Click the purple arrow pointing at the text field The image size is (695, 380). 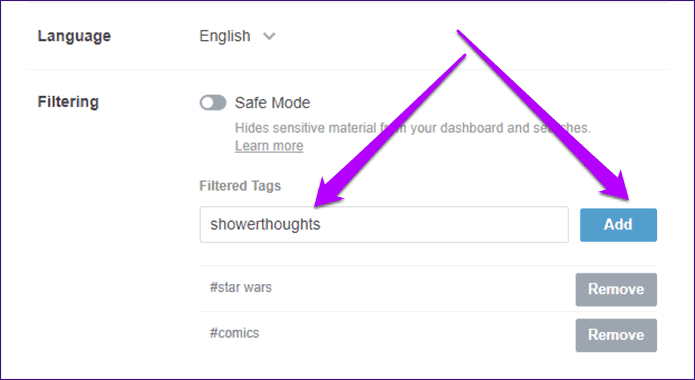tap(390, 131)
